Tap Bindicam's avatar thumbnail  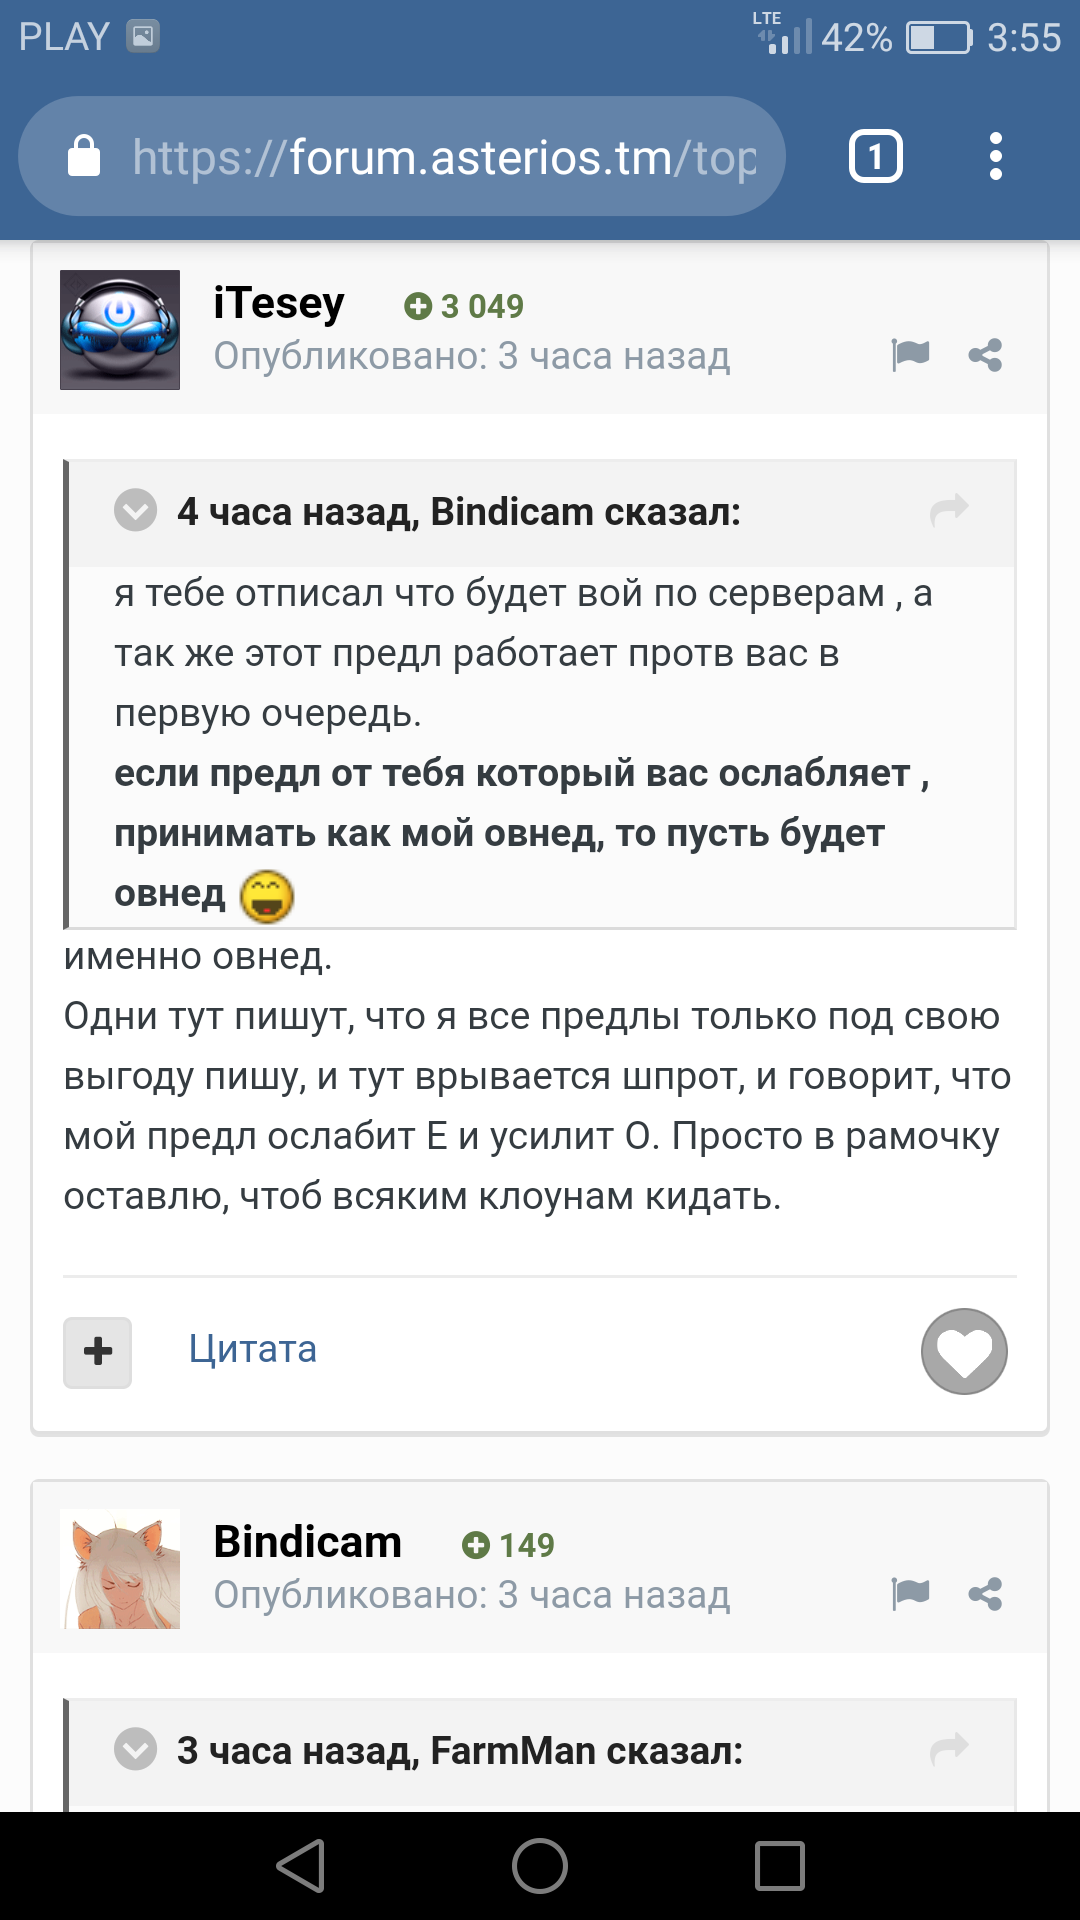coord(121,1569)
